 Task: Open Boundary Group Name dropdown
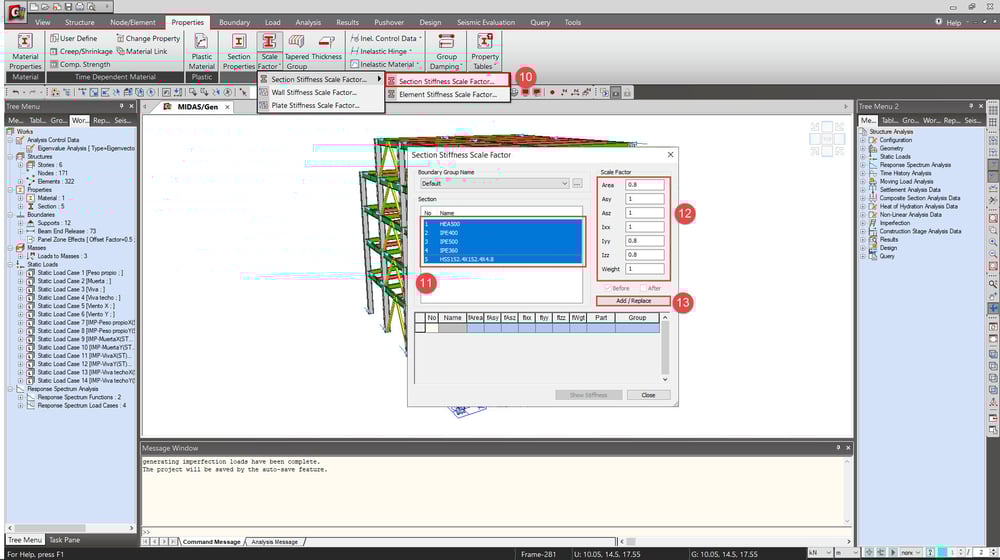pos(494,184)
